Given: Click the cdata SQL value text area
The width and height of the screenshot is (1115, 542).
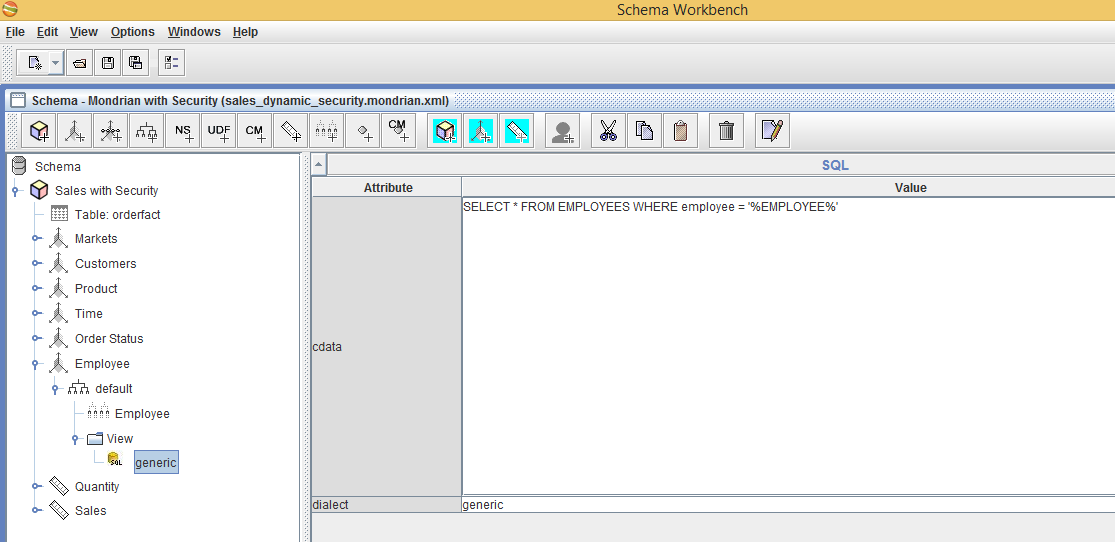Looking at the screenshot, I should (788, 346).
